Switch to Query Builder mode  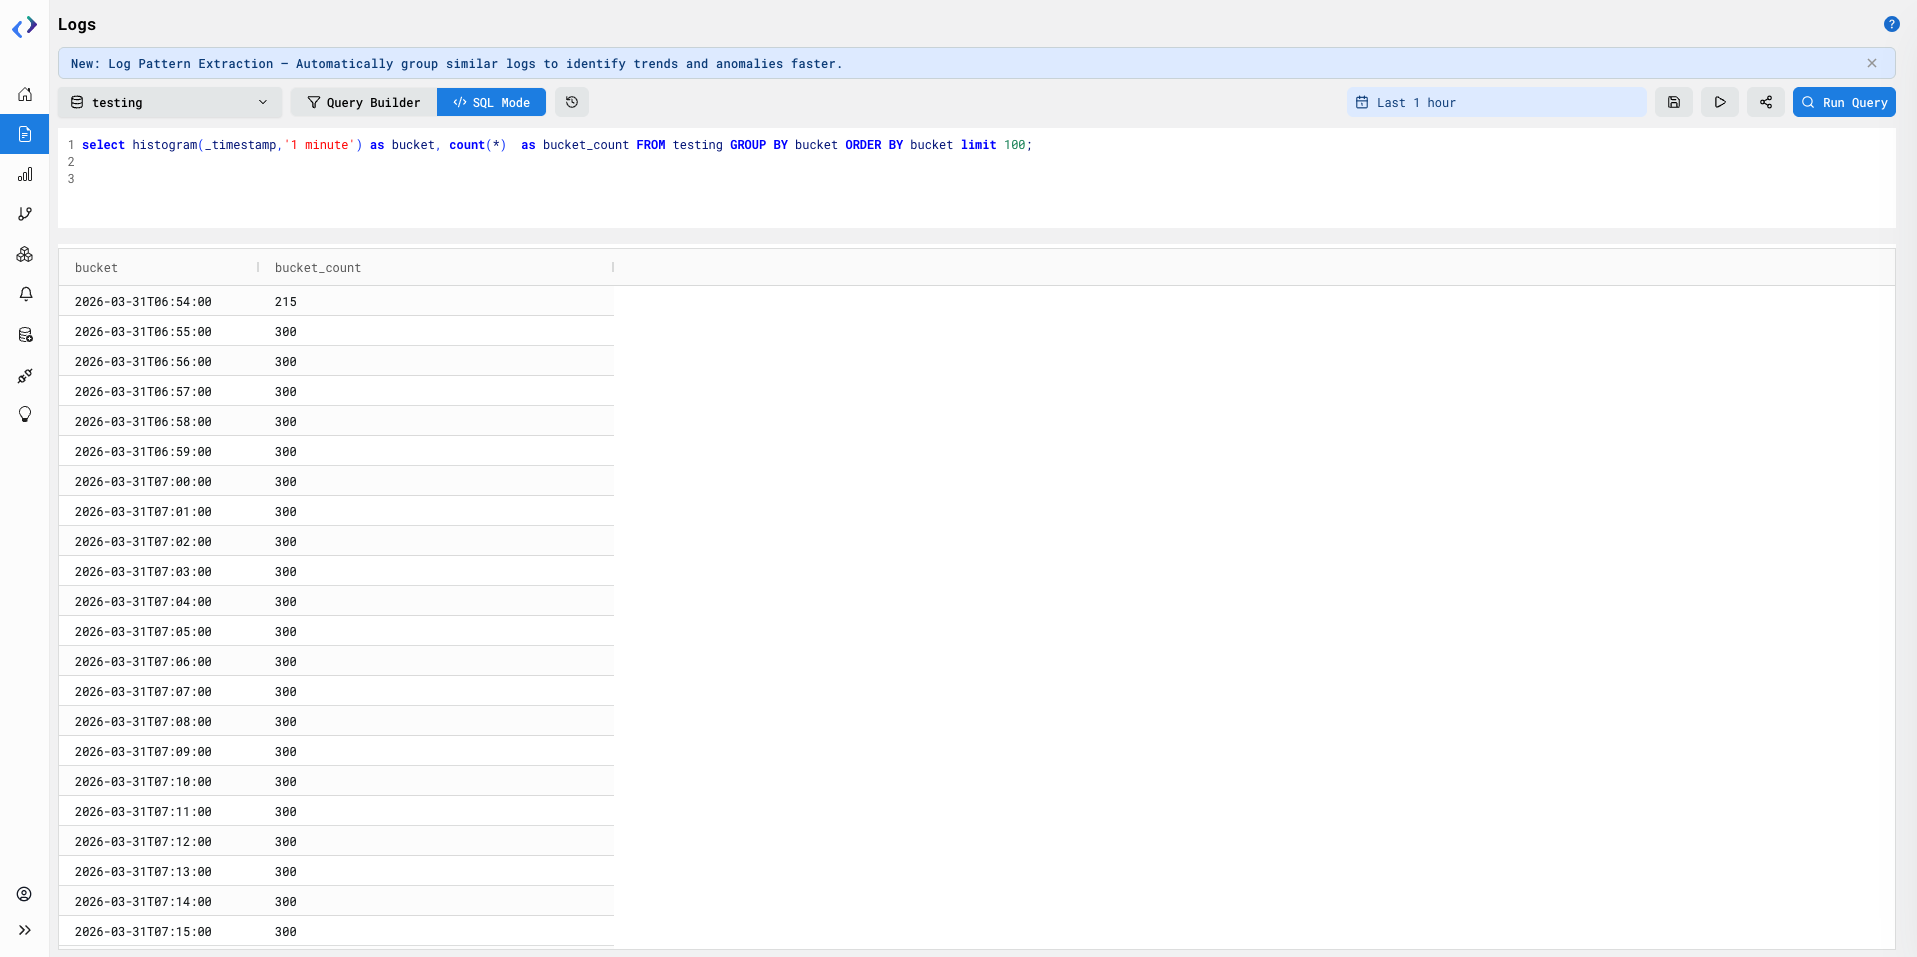click(361, 102)
